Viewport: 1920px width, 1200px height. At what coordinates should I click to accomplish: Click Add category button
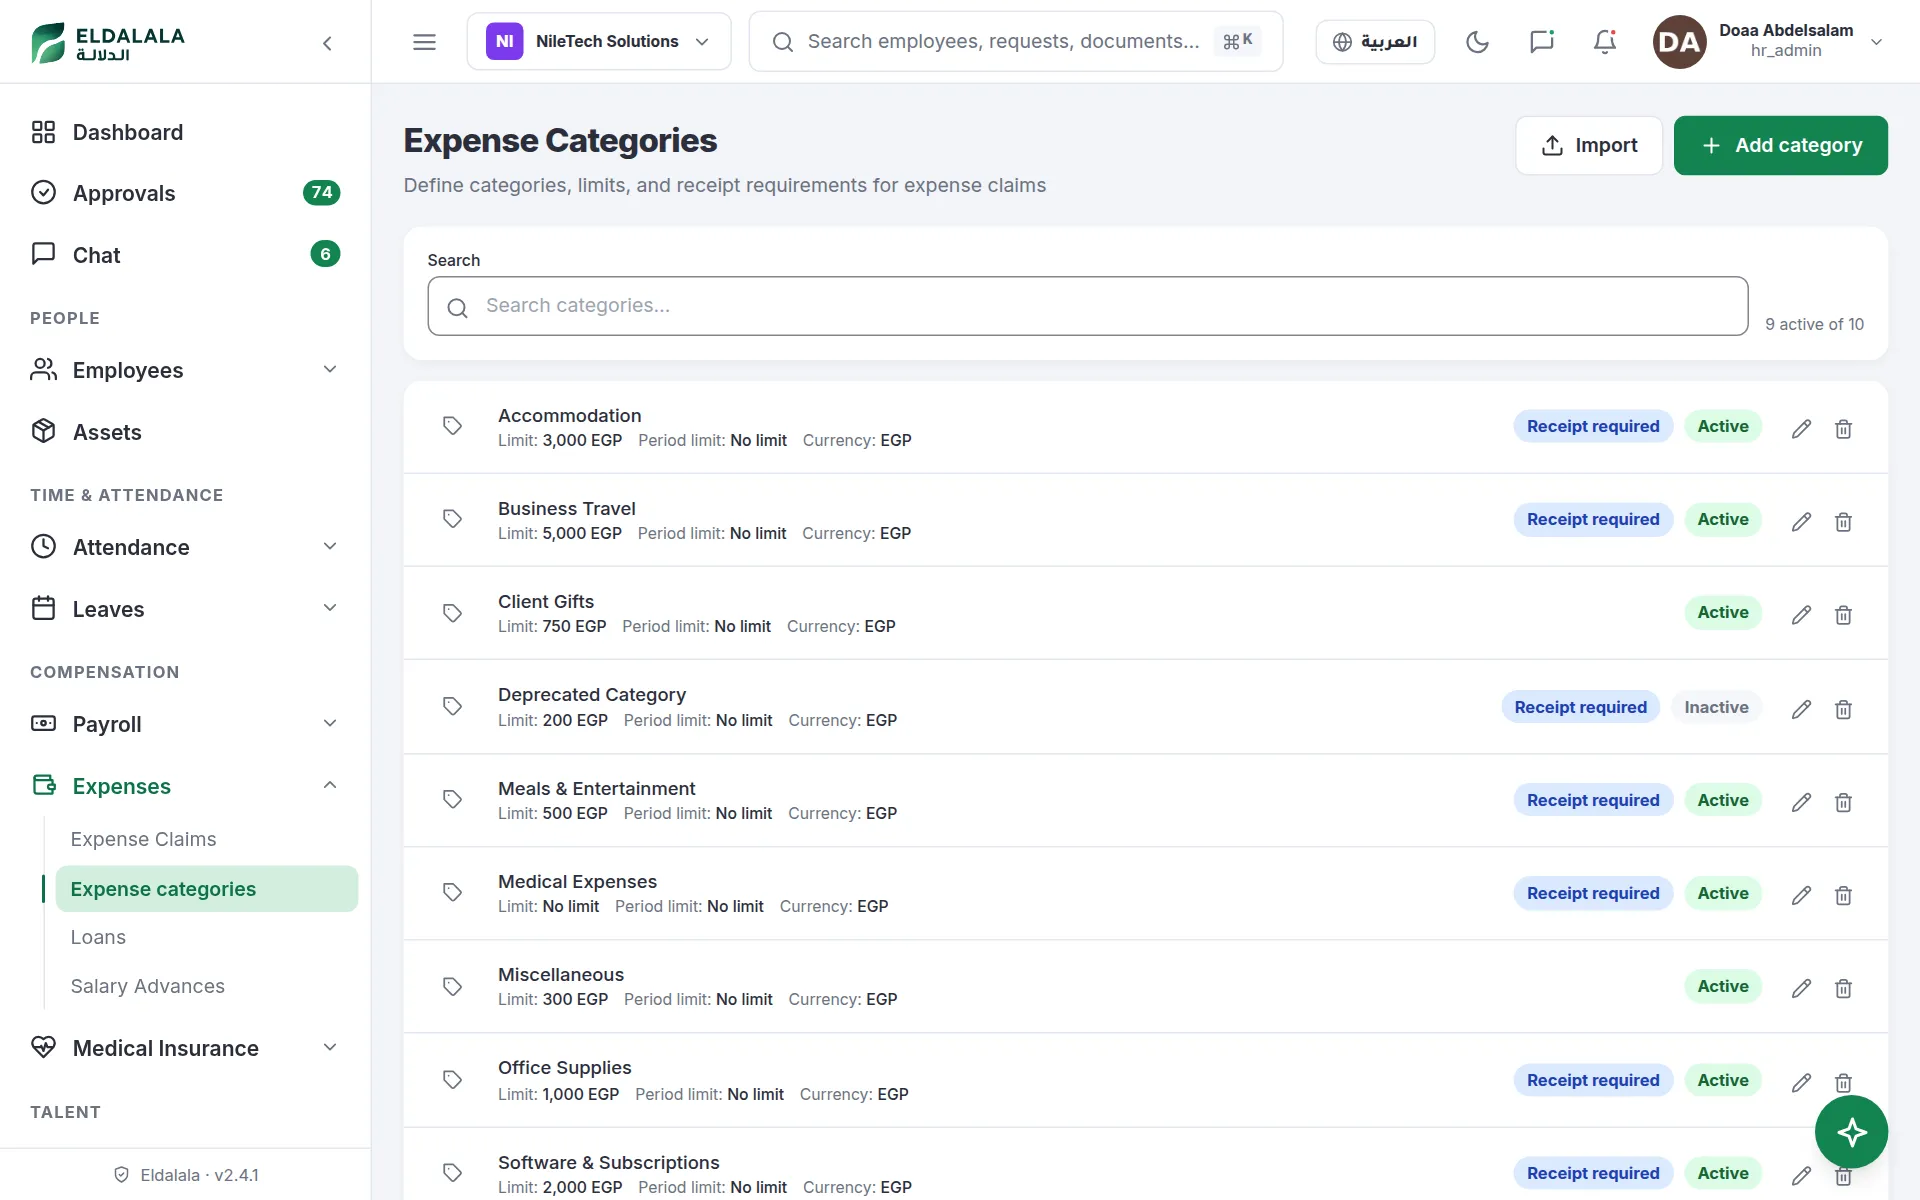pyautogui.click(x=1780, y=146)
